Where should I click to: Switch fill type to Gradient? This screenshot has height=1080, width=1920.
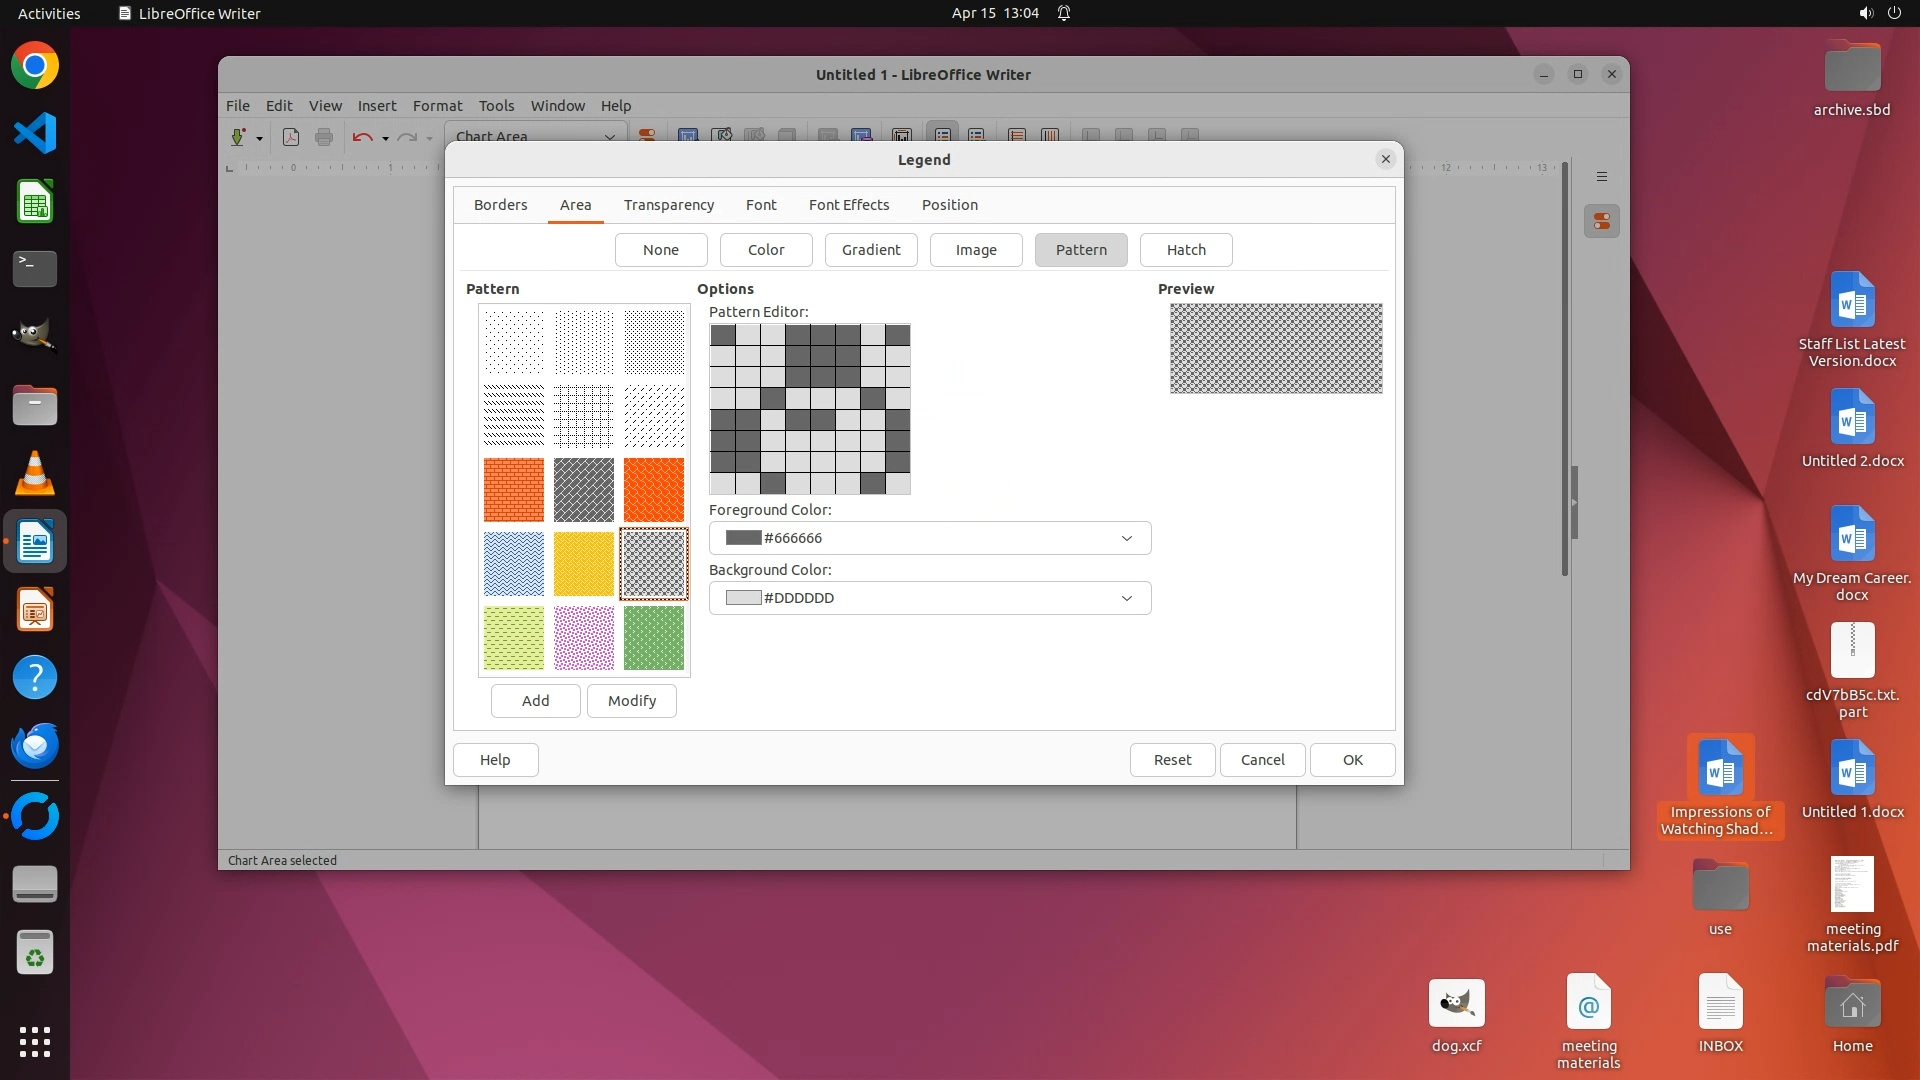871,250
